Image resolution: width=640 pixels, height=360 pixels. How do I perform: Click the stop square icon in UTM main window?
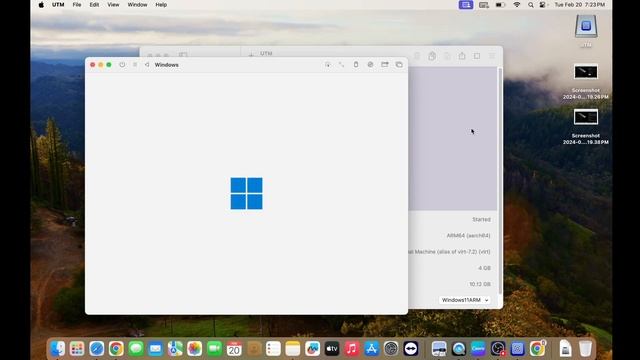(477, 56)
